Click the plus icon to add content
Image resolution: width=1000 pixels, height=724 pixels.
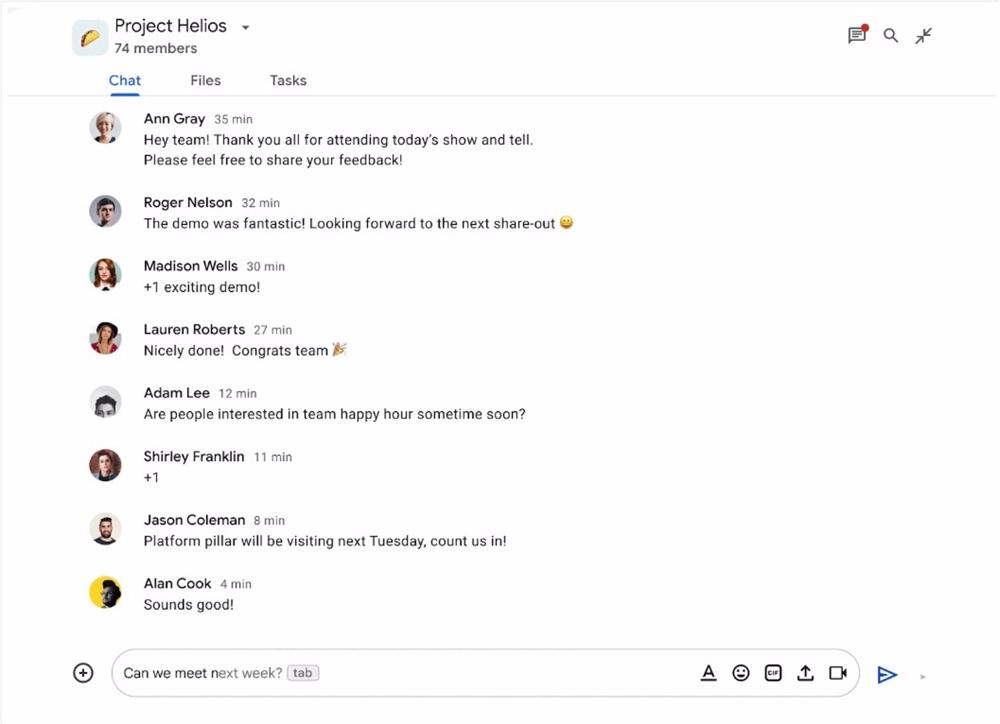(83, 672)
